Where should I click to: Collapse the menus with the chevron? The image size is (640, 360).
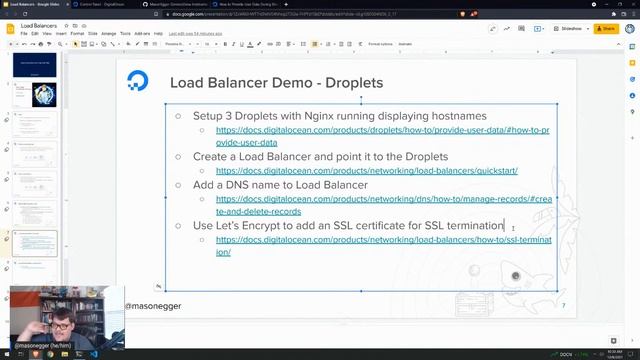(x=618, y=44)
